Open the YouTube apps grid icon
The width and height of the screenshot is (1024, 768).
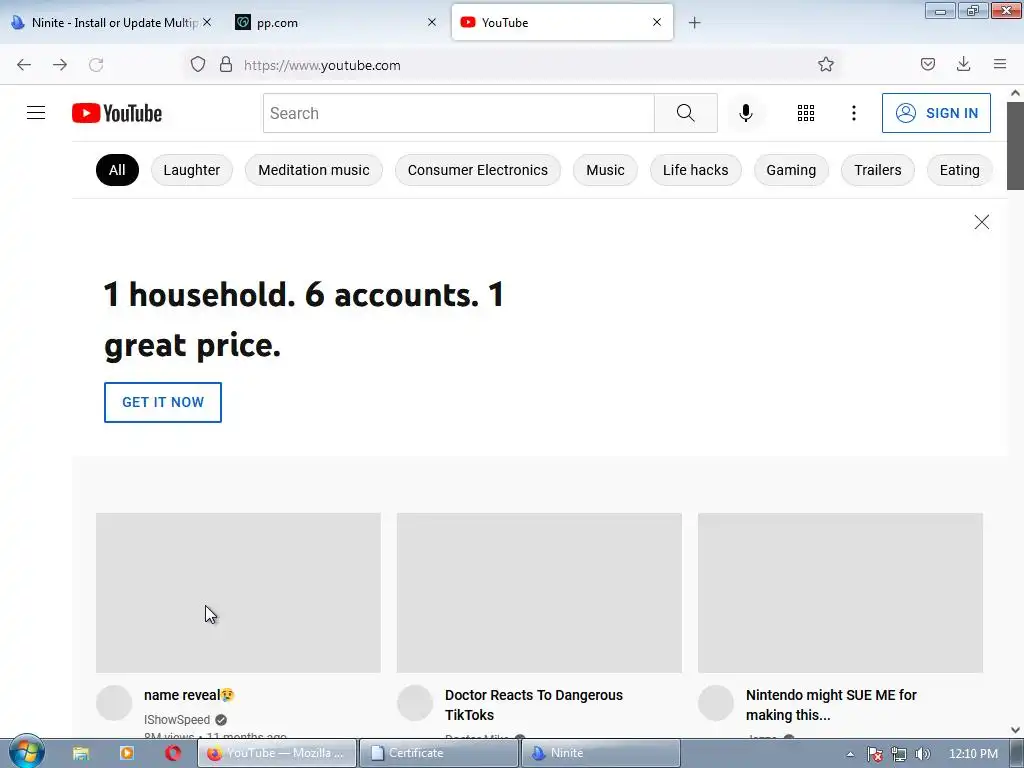806,113
